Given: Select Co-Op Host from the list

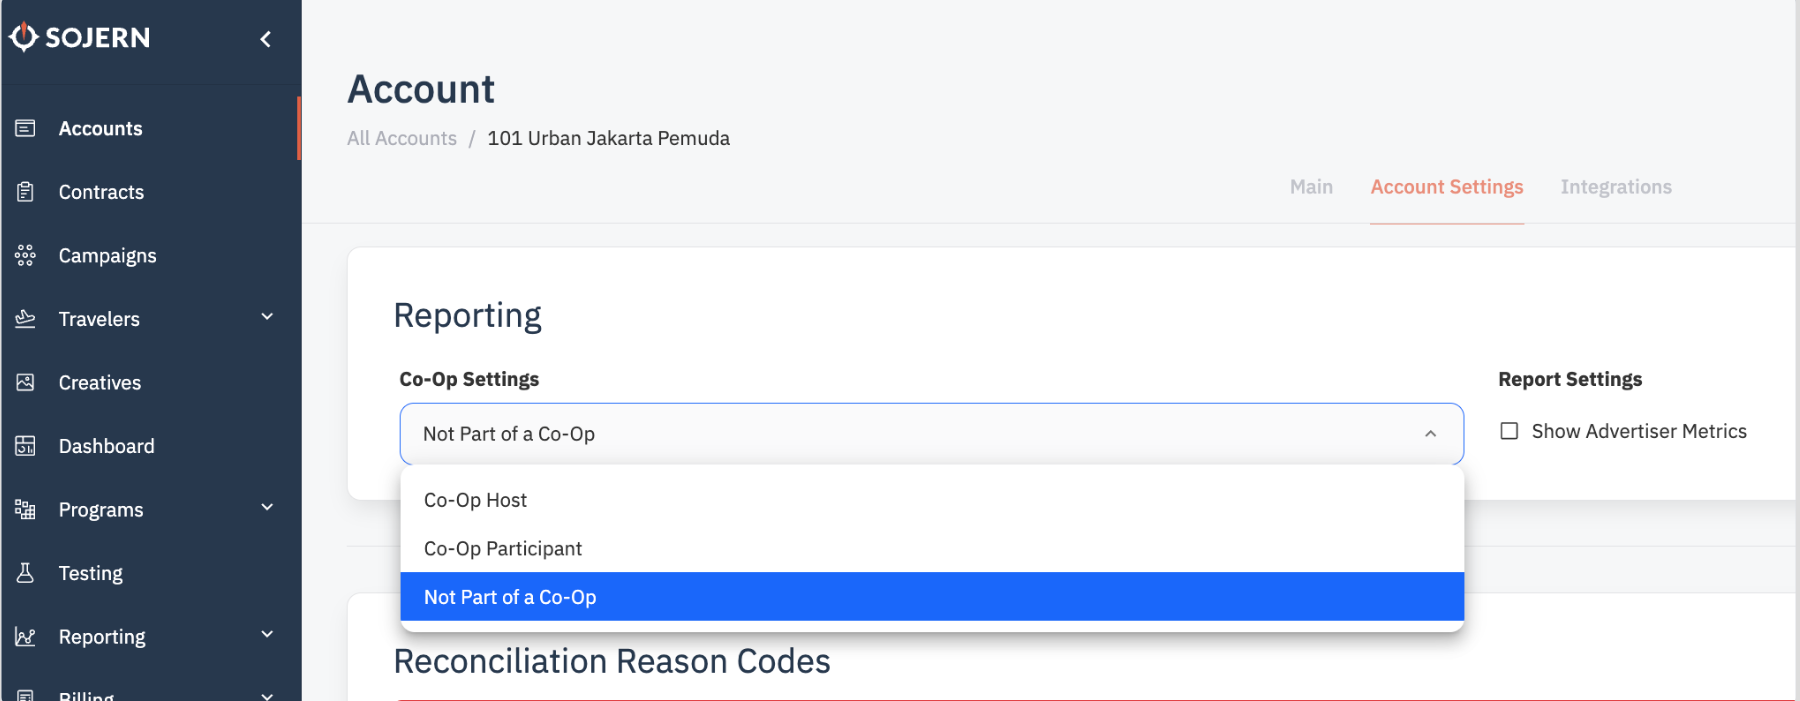Looking at the screenshot, I should click(x=475, y=500).
